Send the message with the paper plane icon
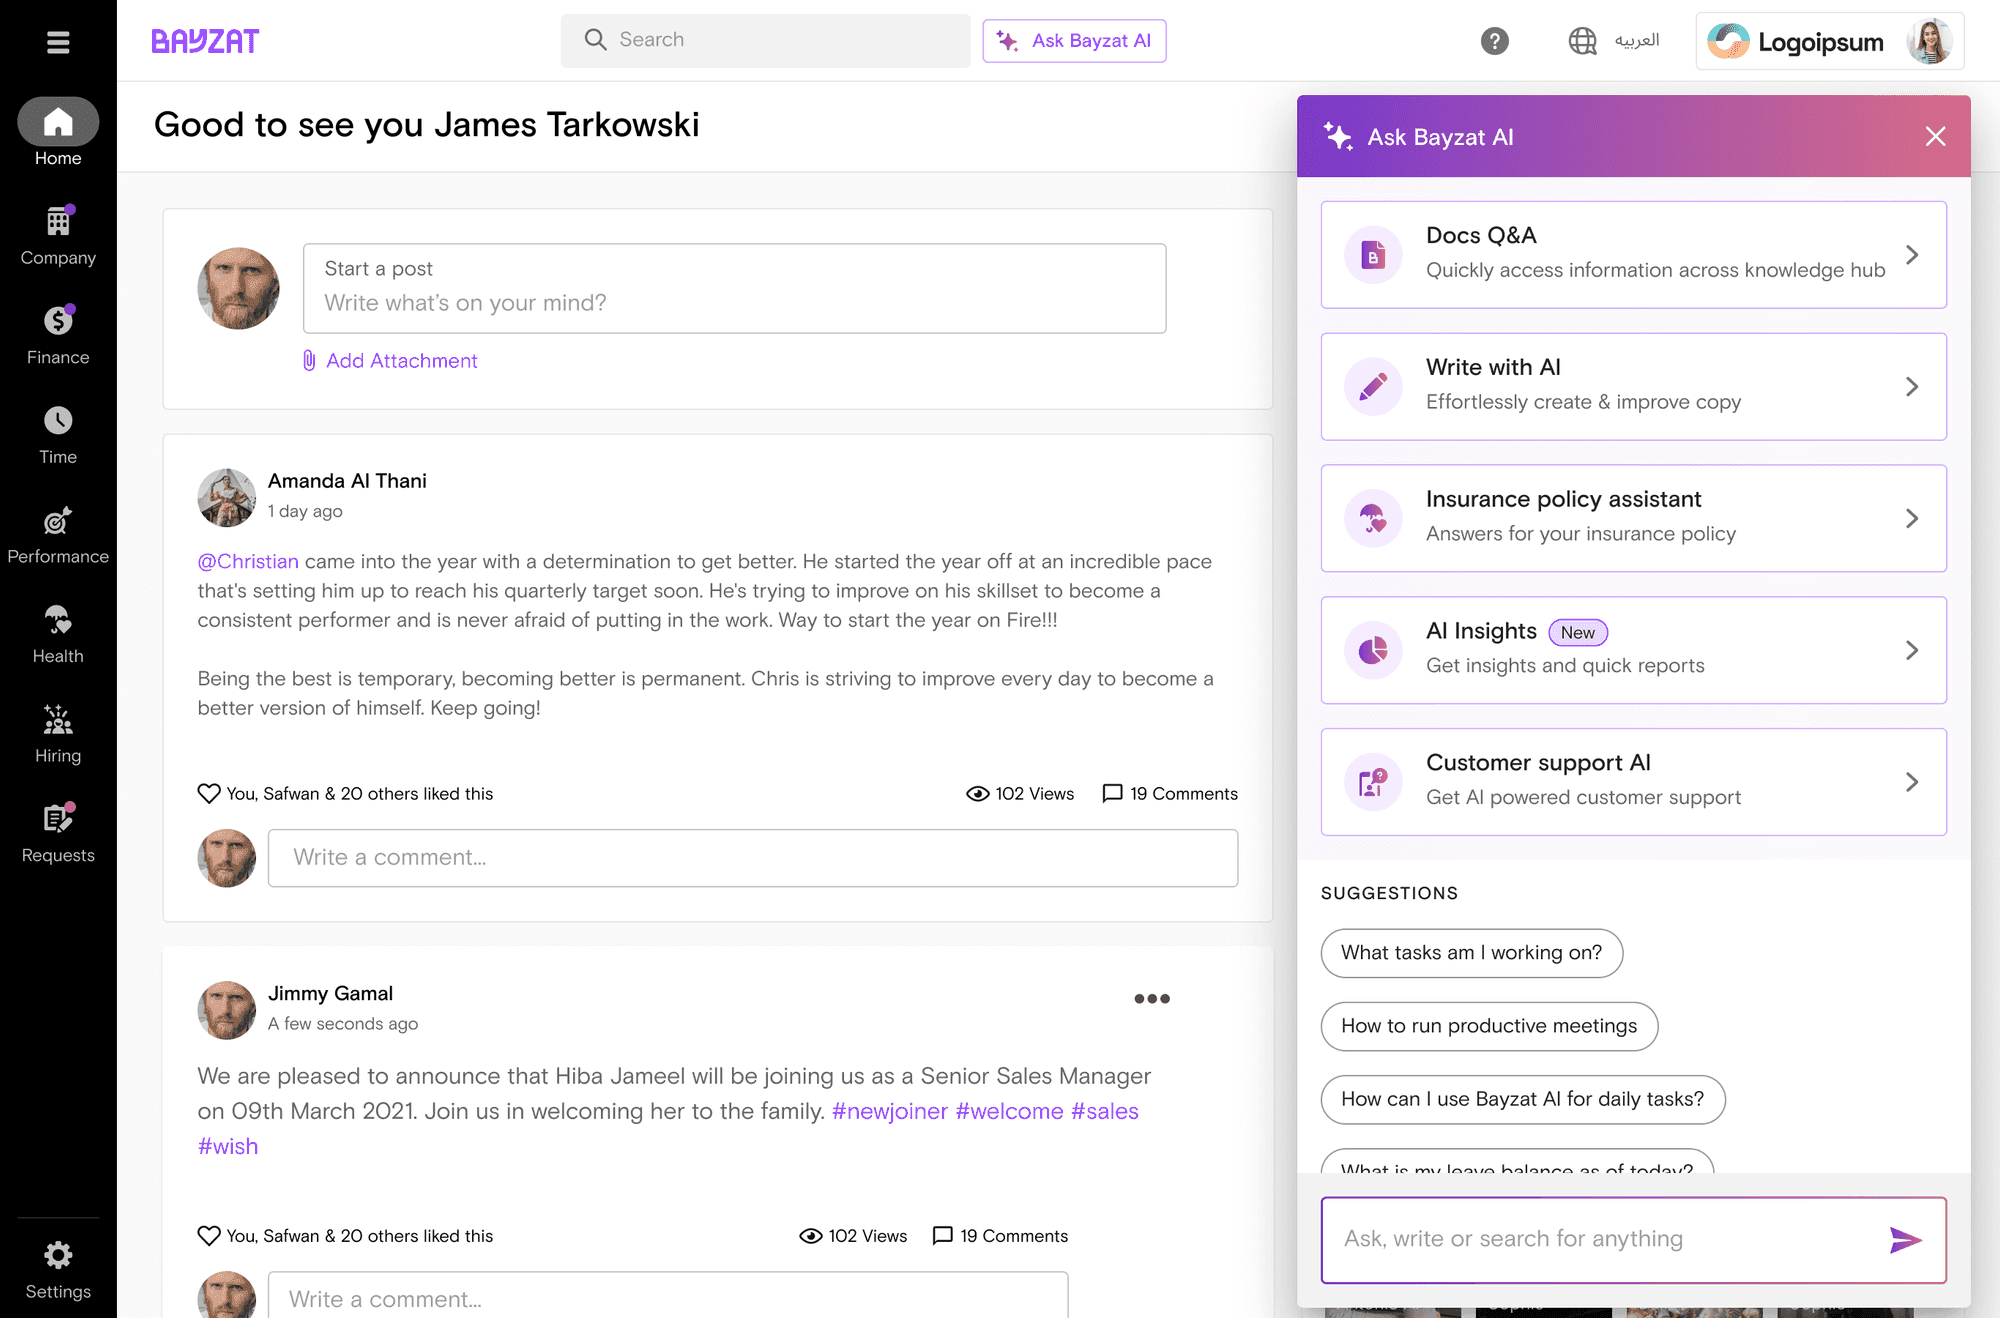 pos(1905,1240)
